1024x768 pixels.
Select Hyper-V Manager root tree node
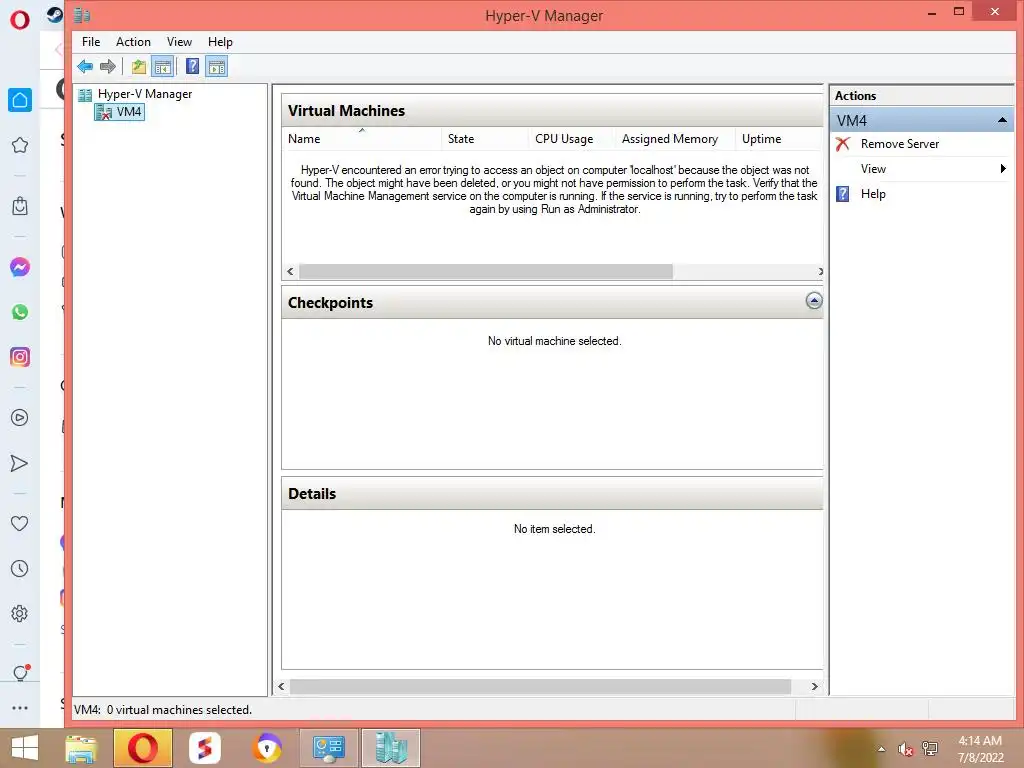click(144, 94)
